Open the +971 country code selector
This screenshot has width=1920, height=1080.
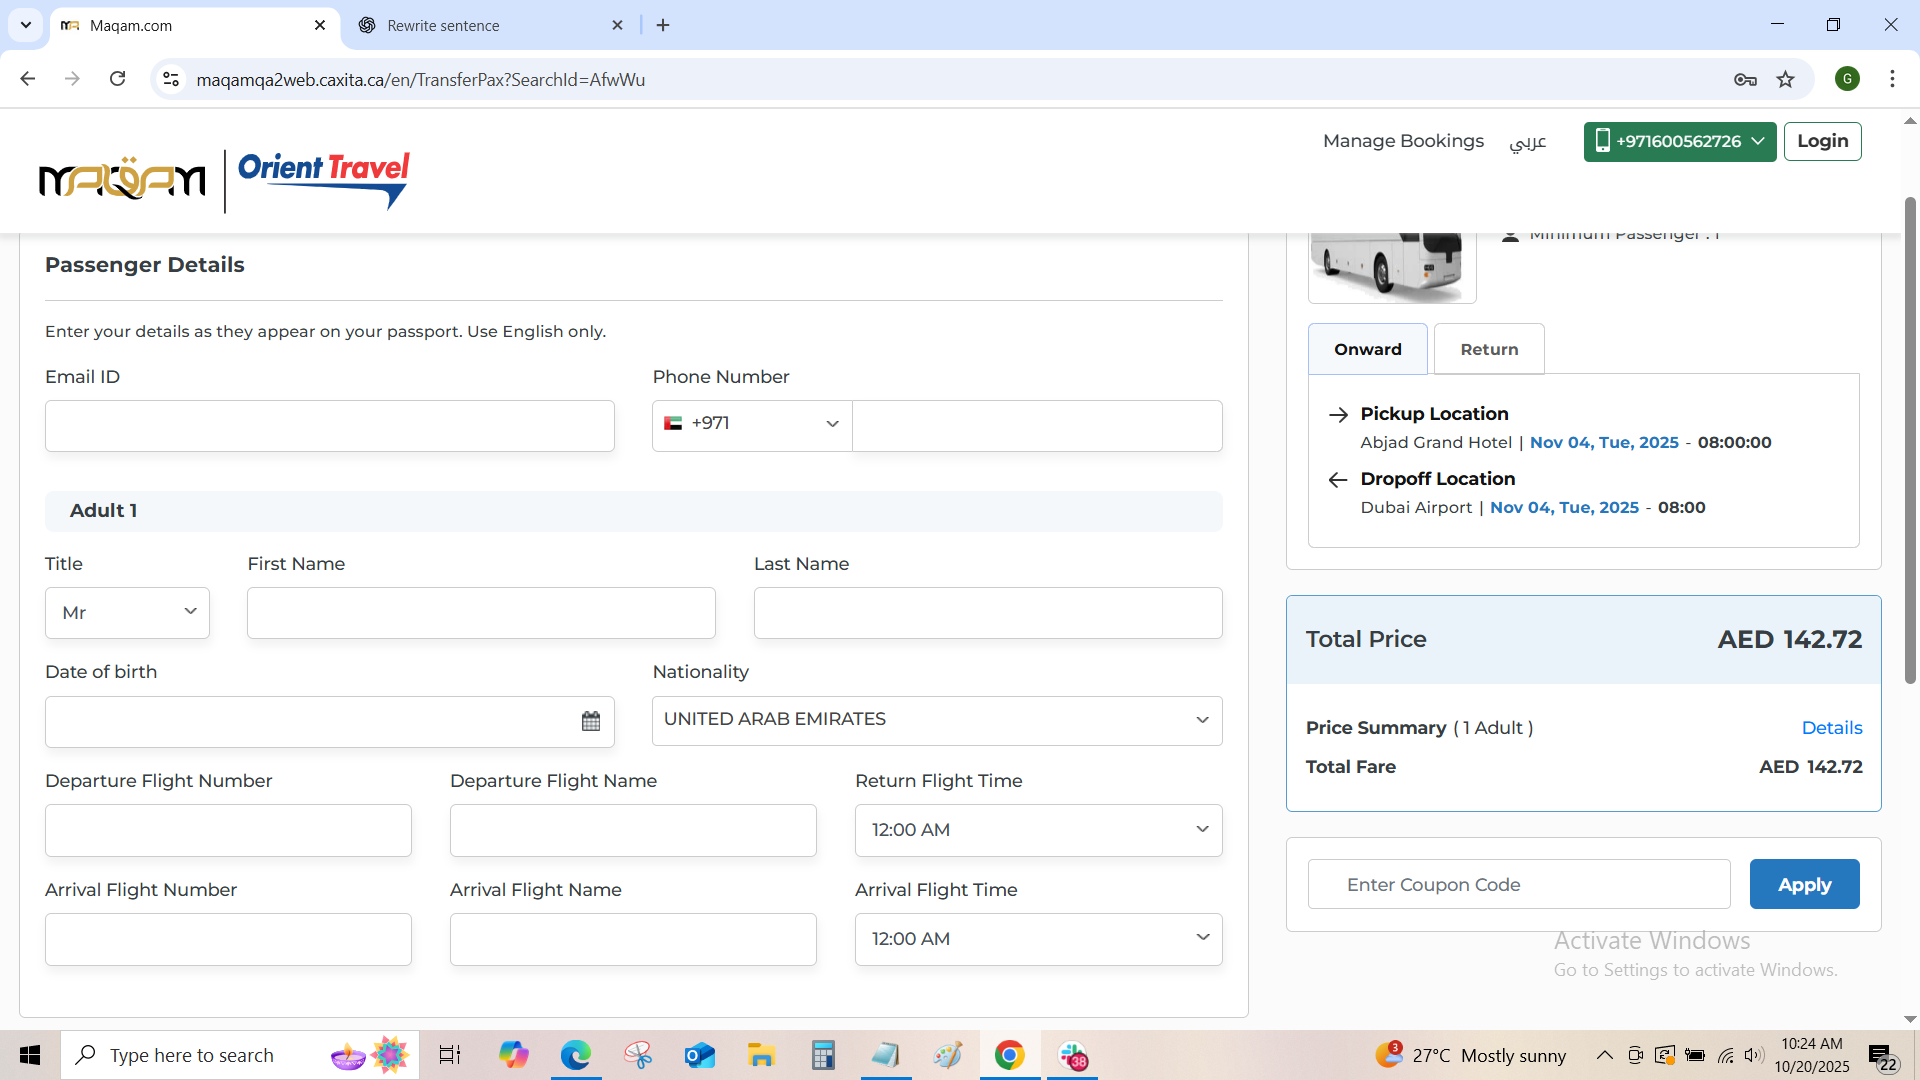tap(751, 424)
